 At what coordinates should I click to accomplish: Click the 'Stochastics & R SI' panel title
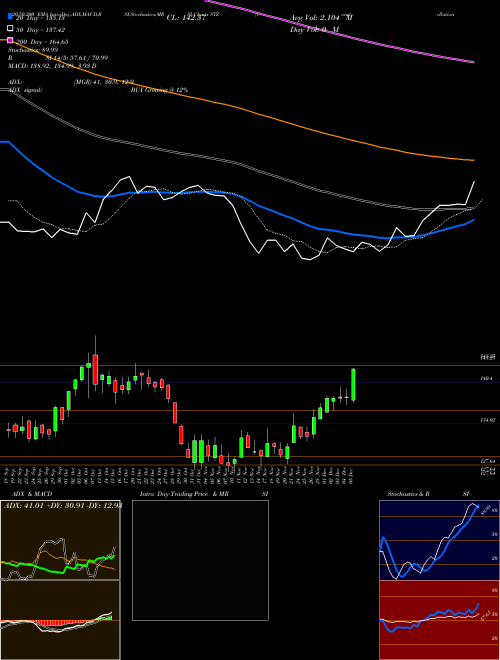(x=428, y=494)
